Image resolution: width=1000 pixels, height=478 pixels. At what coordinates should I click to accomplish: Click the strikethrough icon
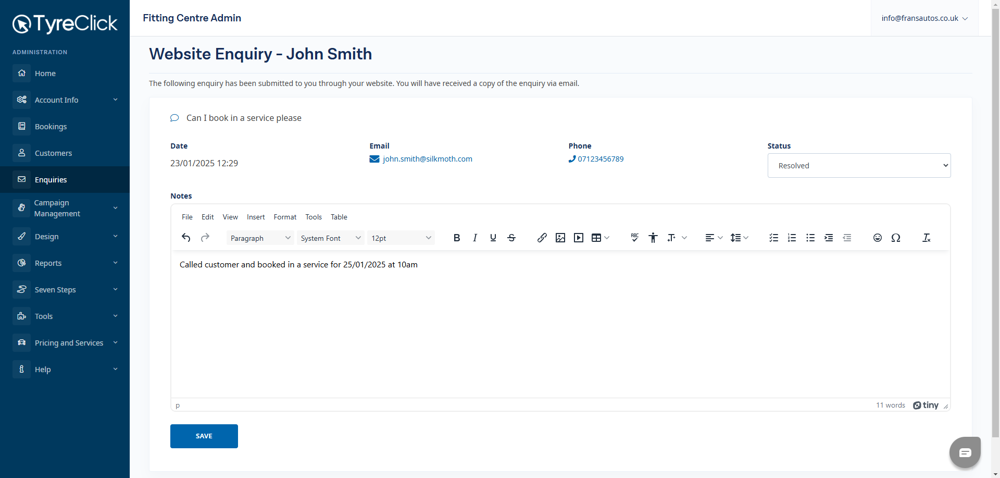point(511,238)
